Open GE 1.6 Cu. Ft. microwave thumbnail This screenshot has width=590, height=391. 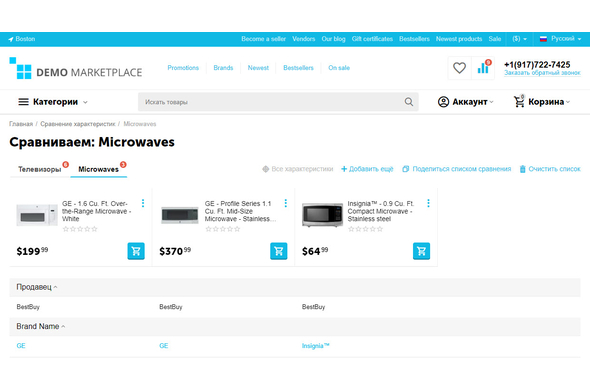pyautogui.click(x=37, y=215)
